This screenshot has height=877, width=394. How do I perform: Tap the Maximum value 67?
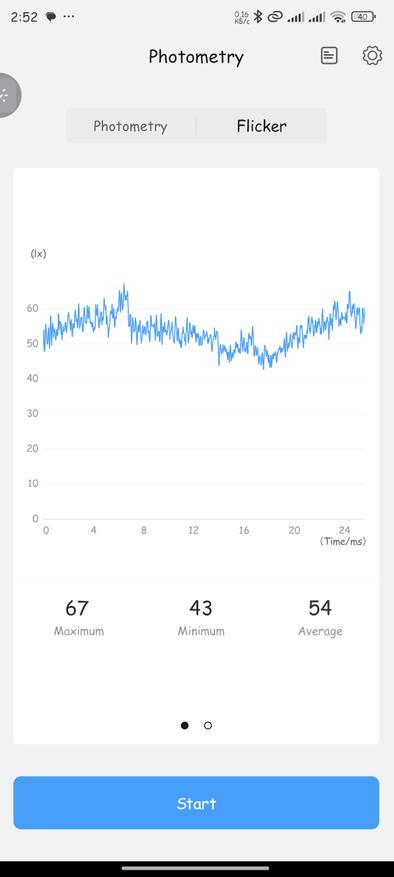point(77,607)
